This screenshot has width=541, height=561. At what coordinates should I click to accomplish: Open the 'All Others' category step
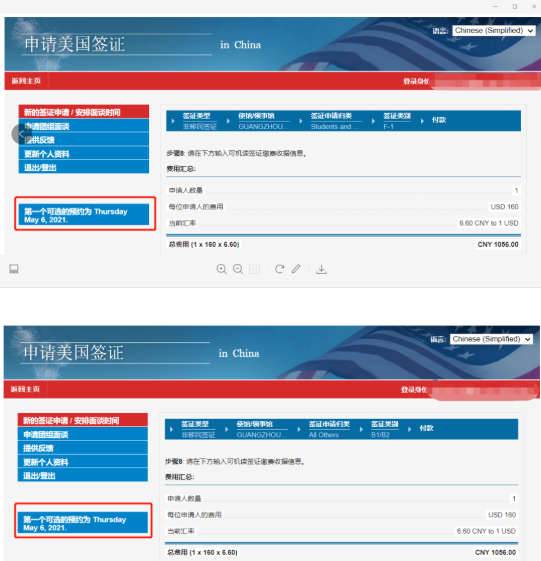329,429
